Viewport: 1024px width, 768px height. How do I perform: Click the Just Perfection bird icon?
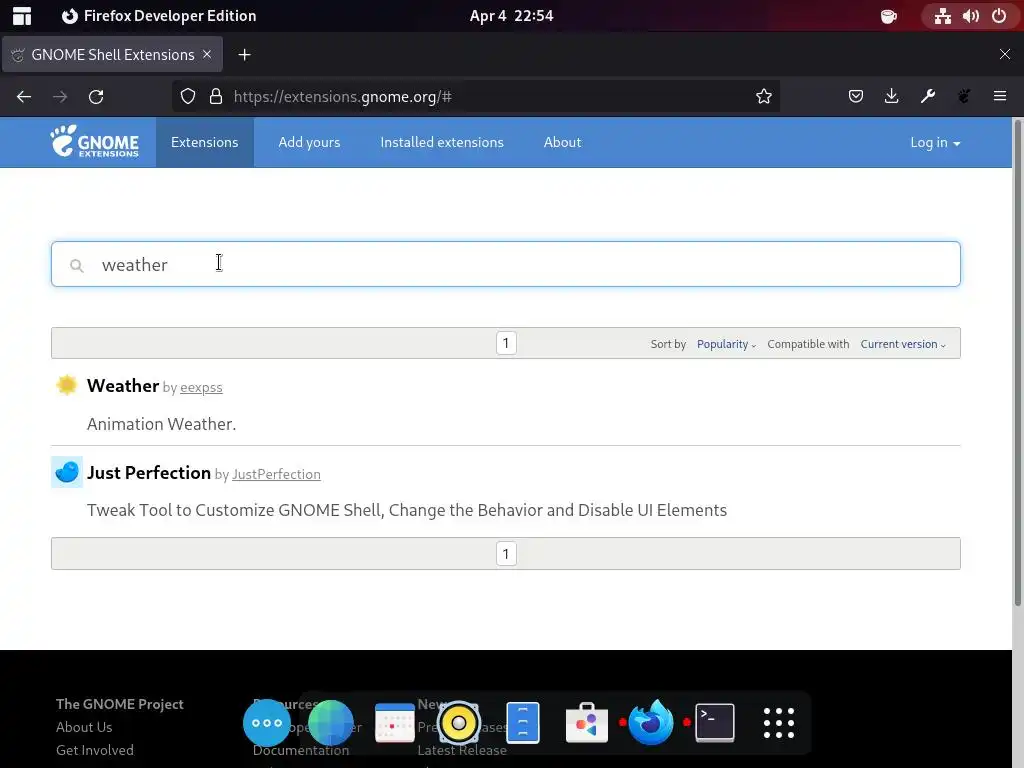pos(67,472)
